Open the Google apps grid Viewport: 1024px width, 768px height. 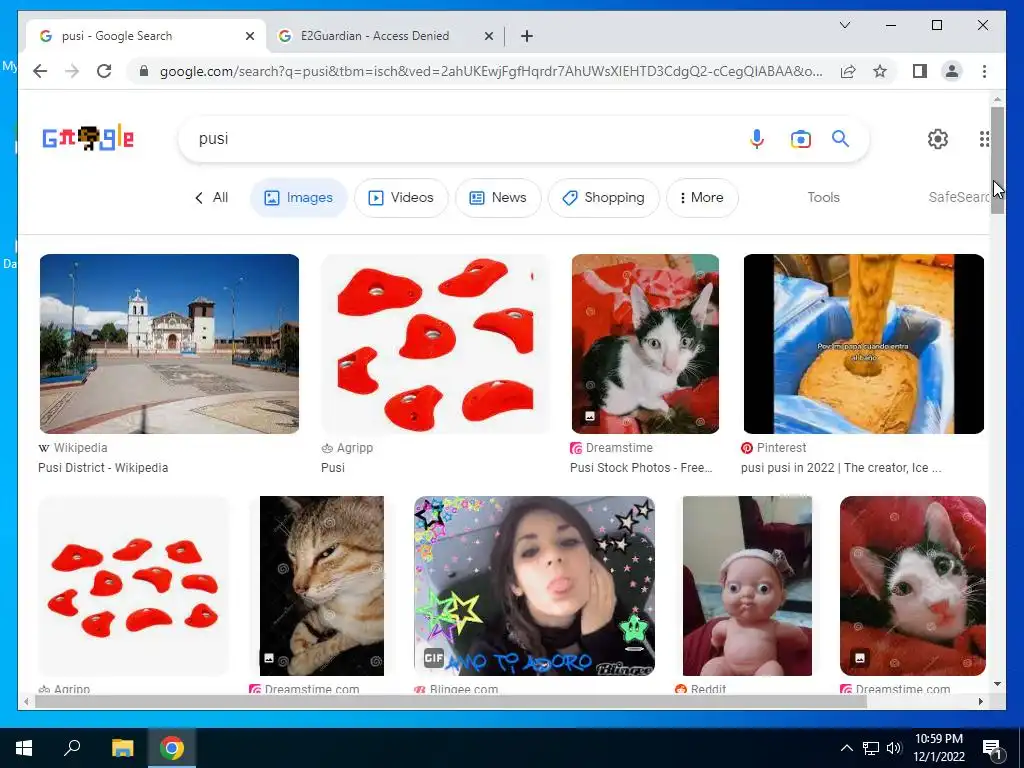click(x=984, y=138)
